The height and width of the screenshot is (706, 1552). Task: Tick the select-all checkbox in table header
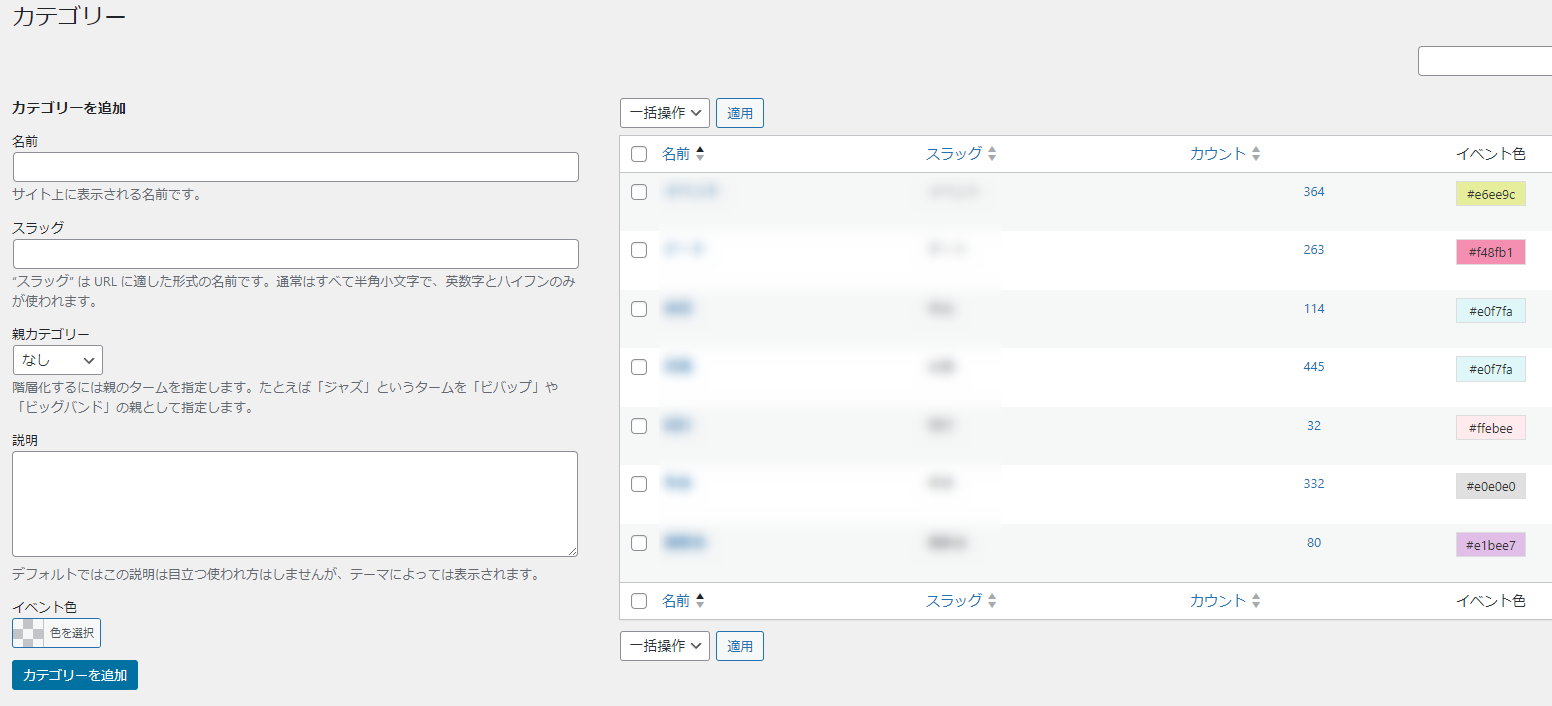coord(639,154)
